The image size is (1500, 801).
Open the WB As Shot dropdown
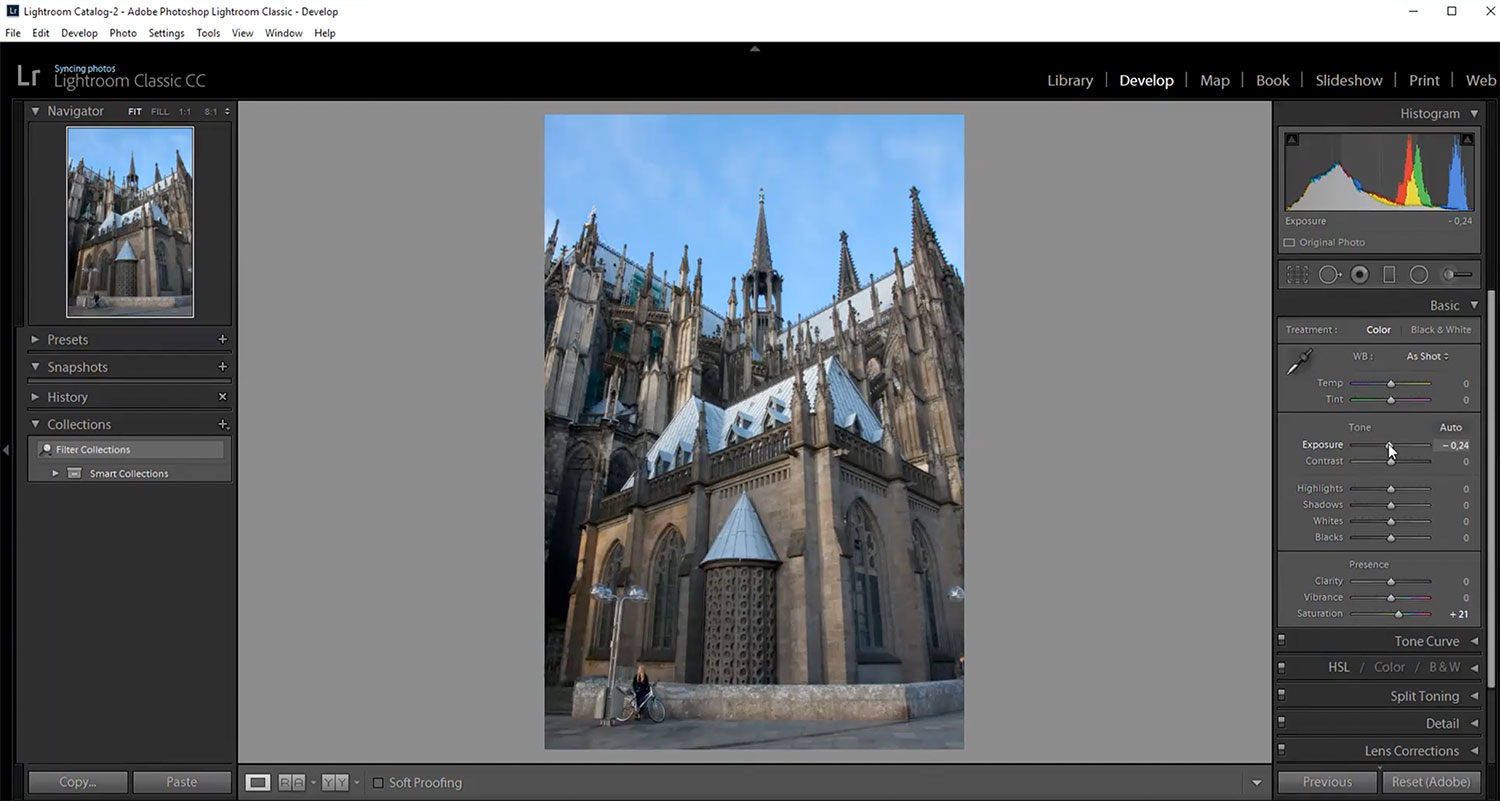tap(1427, 356)
